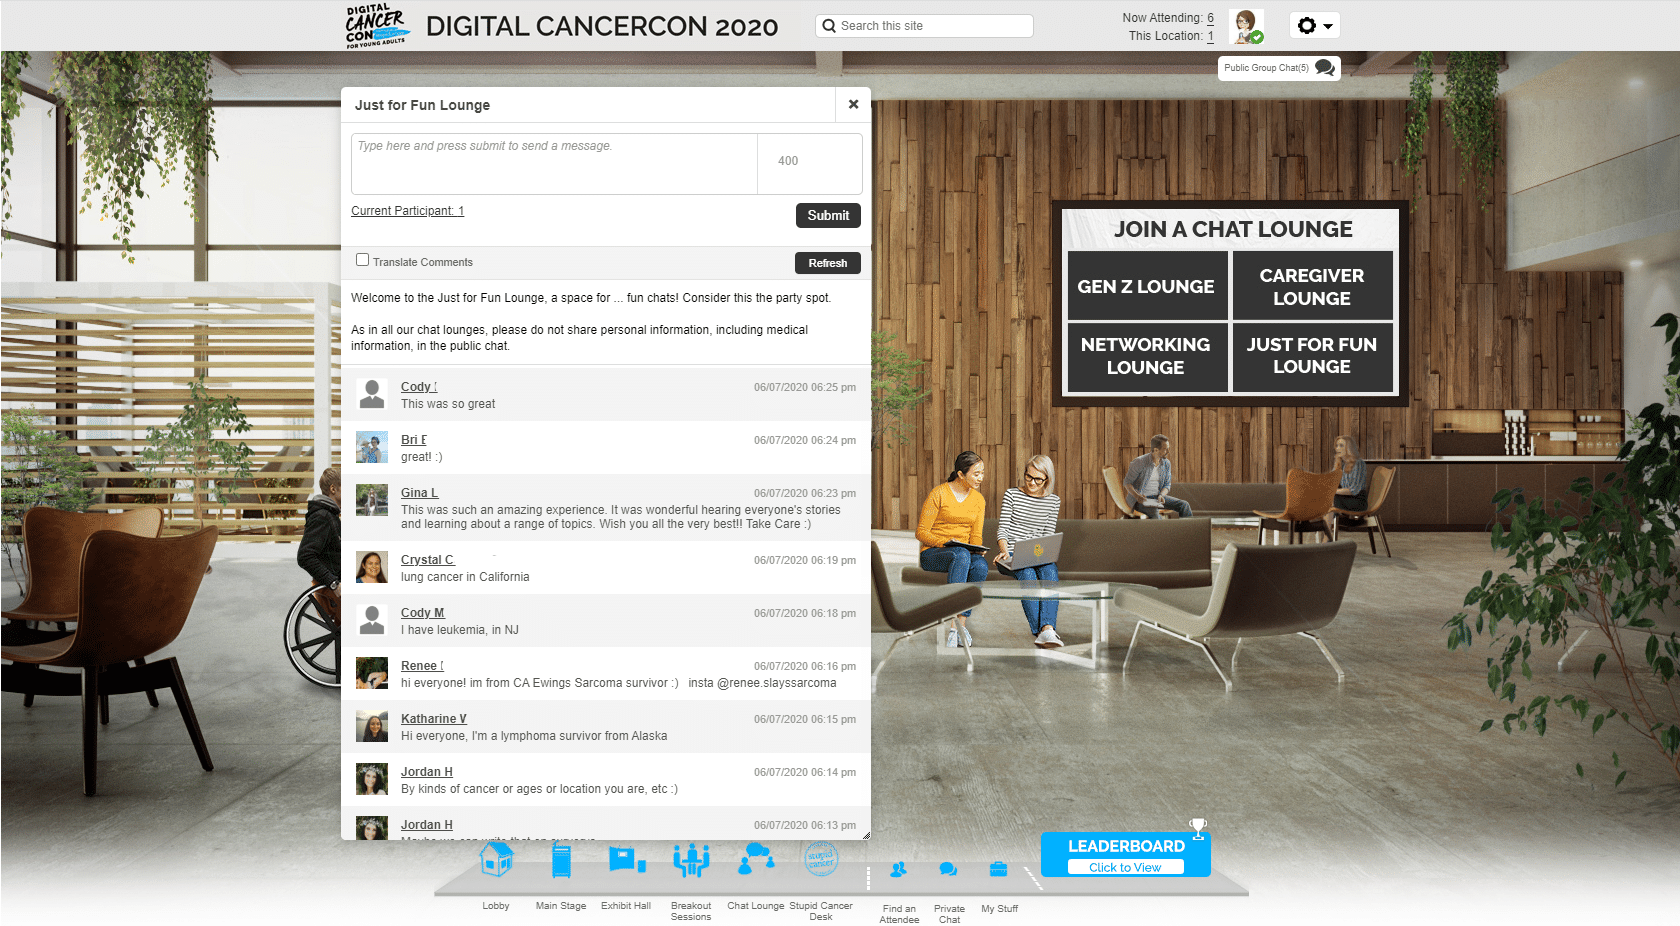Click Katharine V avatar thumbnail
This screenshot has height=926, width=1680.
pyautogui.click(x=372, y=726)
